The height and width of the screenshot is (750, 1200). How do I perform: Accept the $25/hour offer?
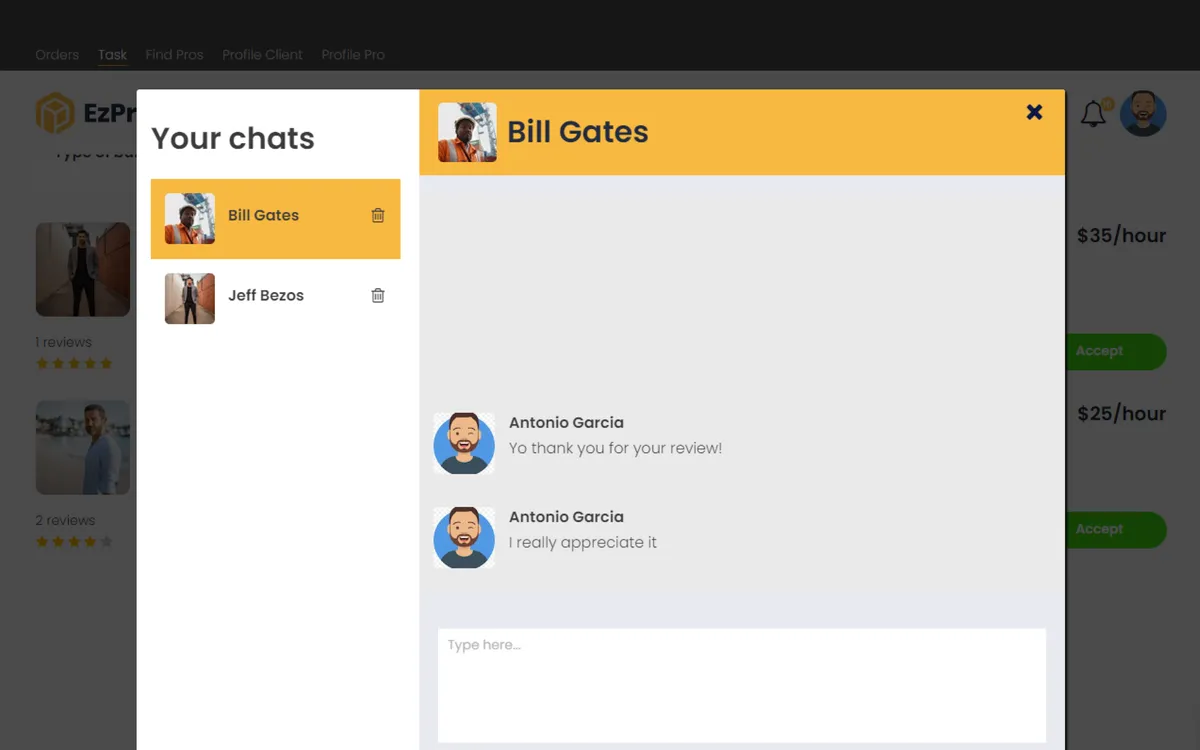tap(1116, 529)
